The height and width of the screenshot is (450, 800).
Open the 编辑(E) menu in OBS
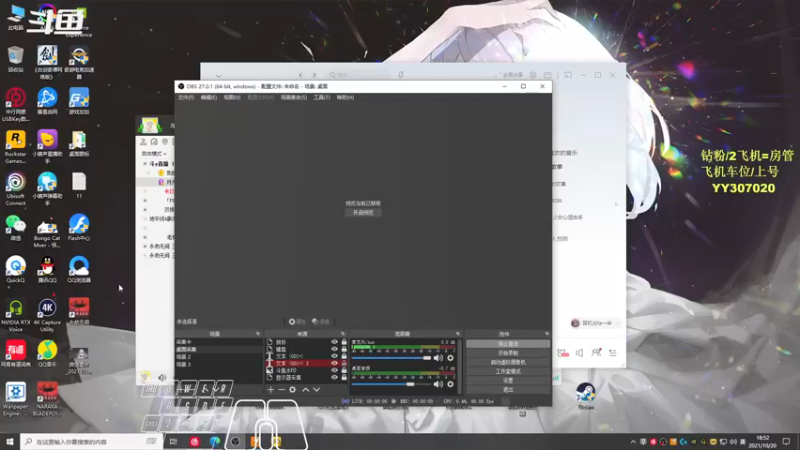click(209, 97)
